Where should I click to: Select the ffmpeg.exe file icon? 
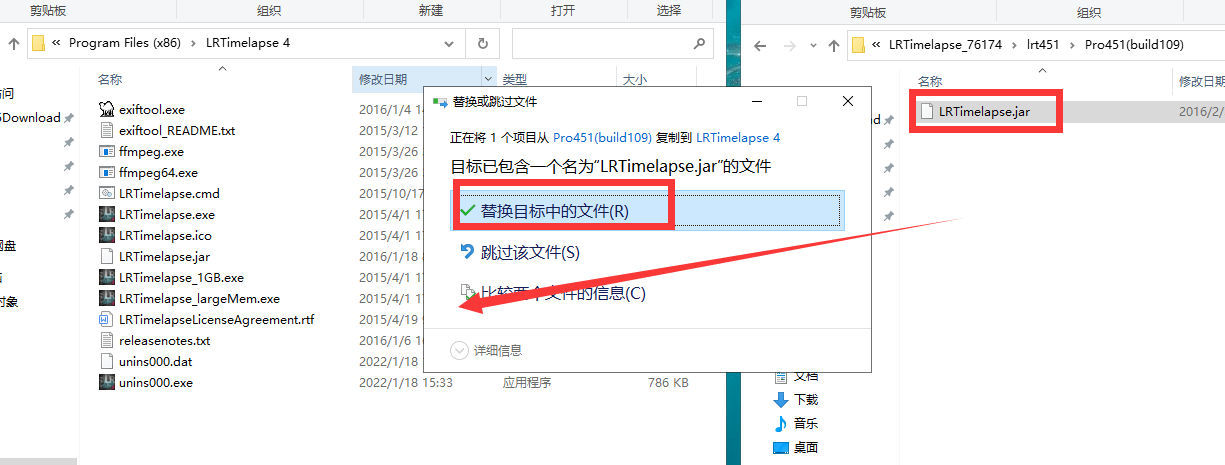click(x=108, y=152)
